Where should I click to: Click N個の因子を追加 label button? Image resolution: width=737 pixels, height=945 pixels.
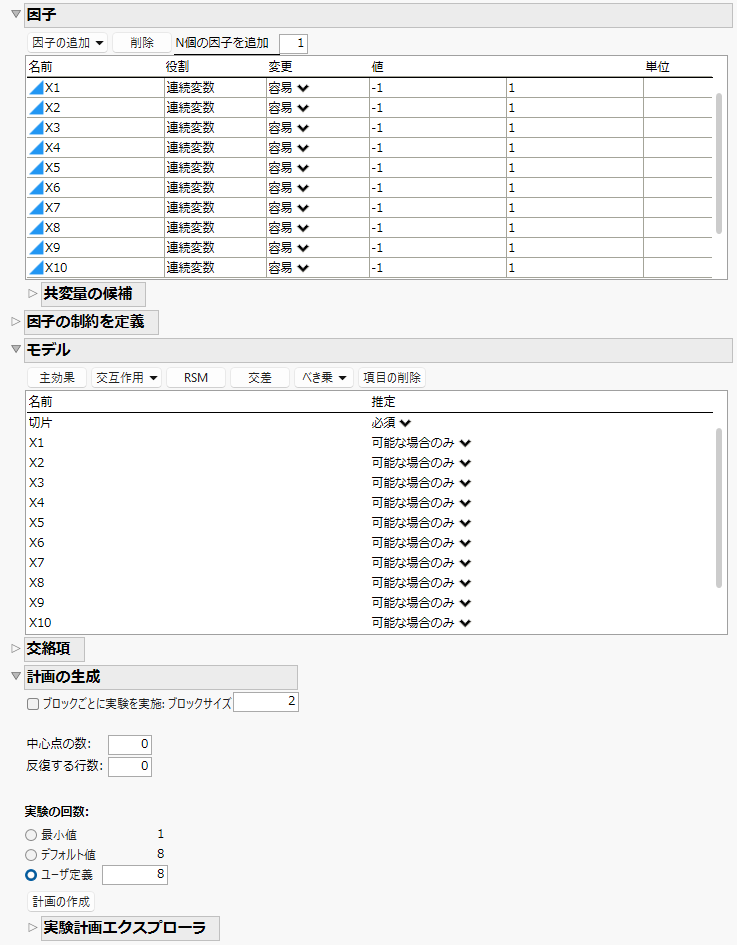click(222, 43)
